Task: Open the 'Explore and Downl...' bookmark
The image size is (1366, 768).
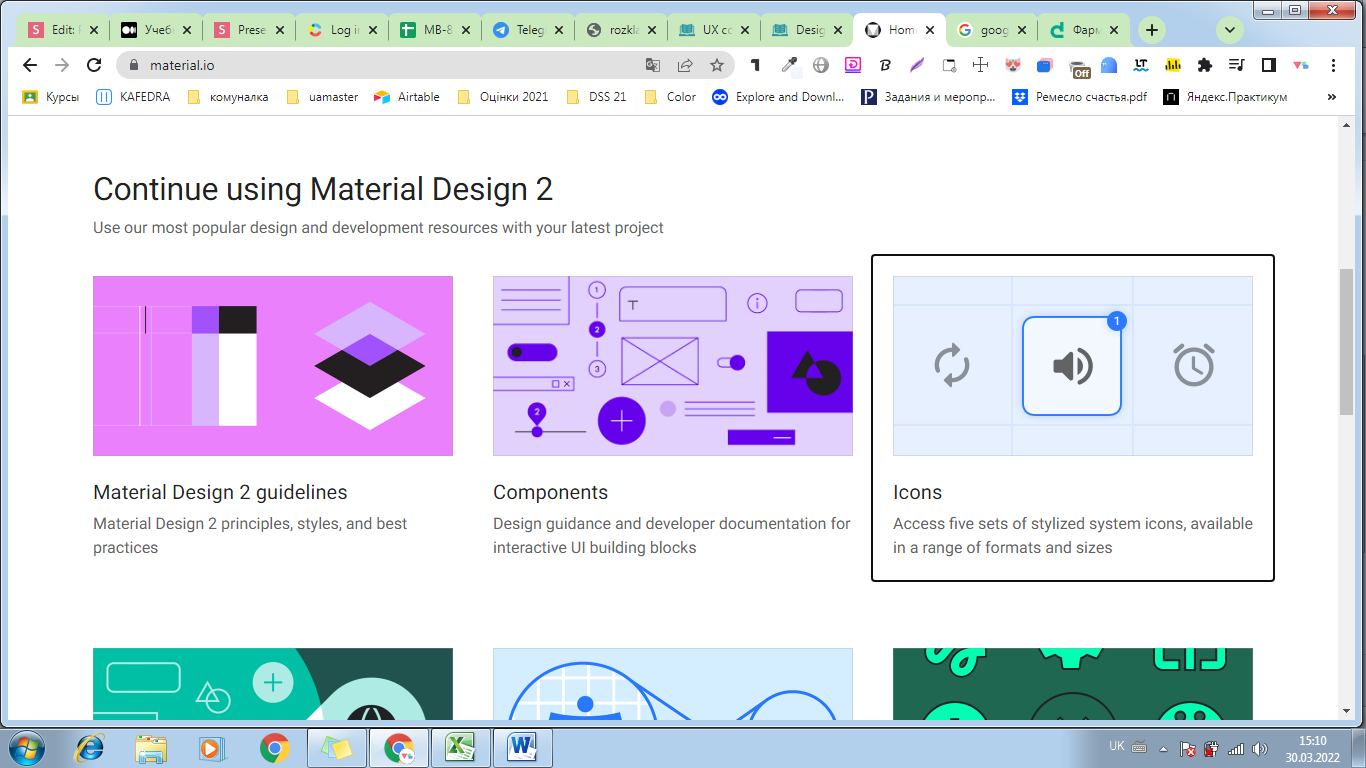Action: tap(778, 97)
